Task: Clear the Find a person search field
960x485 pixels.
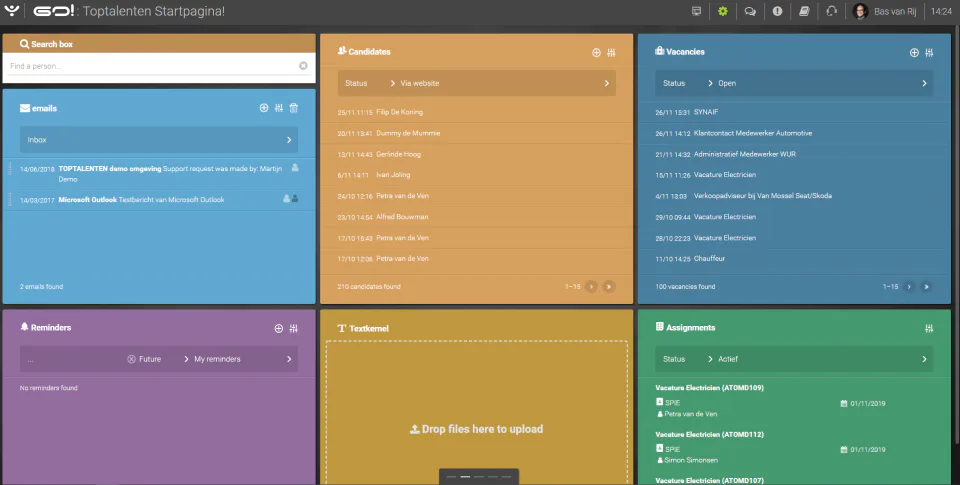Action: click(x=303, y=66)
